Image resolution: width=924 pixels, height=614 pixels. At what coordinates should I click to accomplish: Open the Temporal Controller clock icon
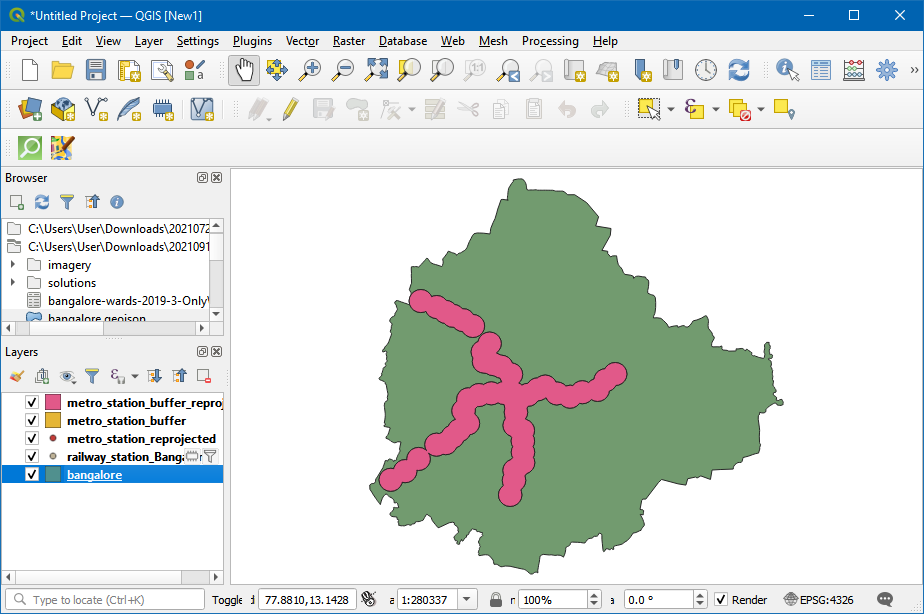(x=707, y=71)
